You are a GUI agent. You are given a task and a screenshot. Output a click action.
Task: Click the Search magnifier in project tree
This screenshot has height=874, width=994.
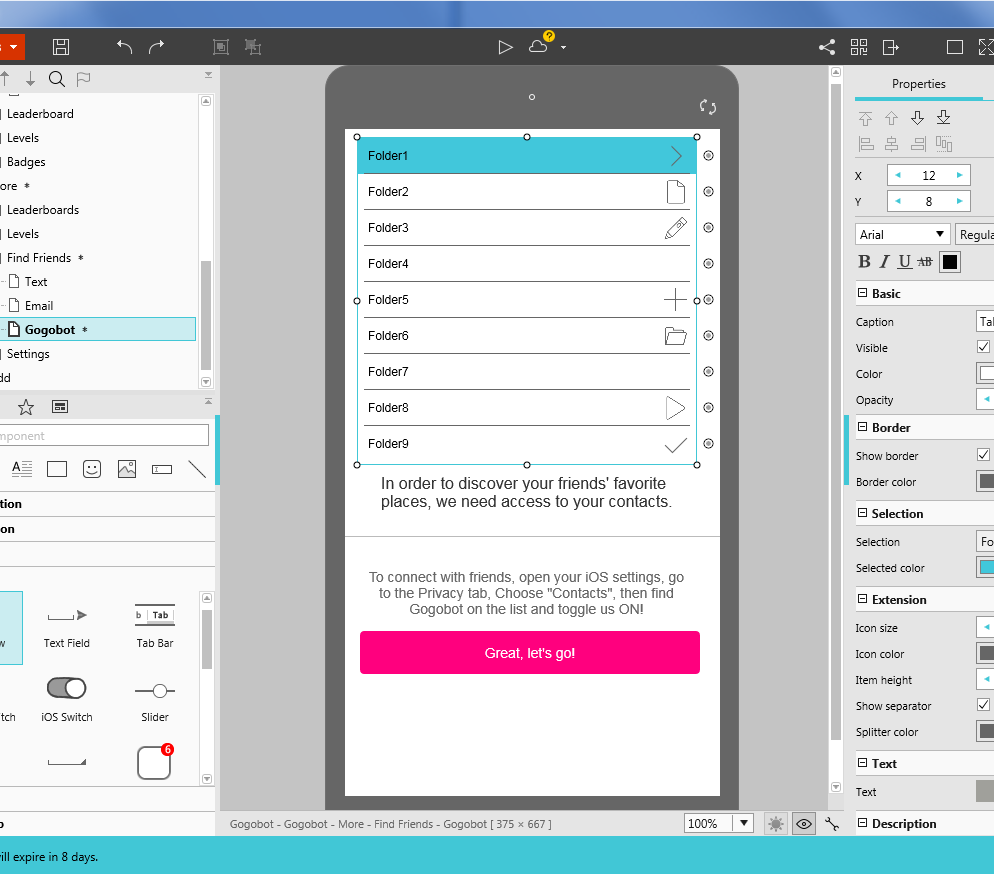56,79
